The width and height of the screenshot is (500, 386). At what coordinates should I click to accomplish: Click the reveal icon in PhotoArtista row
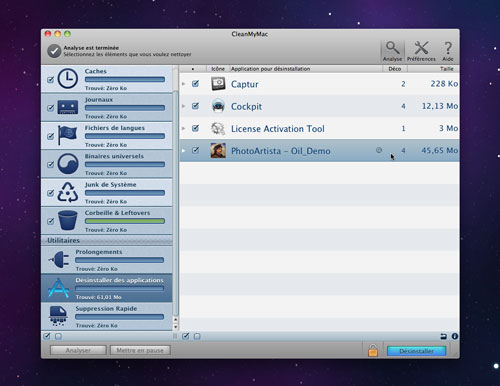379,150
